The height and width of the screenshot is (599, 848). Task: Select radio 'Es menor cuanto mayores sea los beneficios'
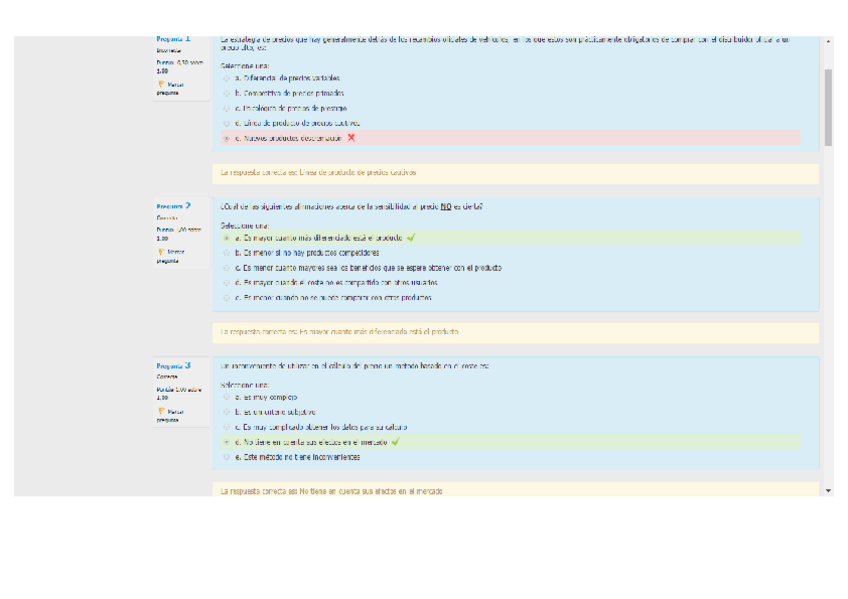coord(227,268)
